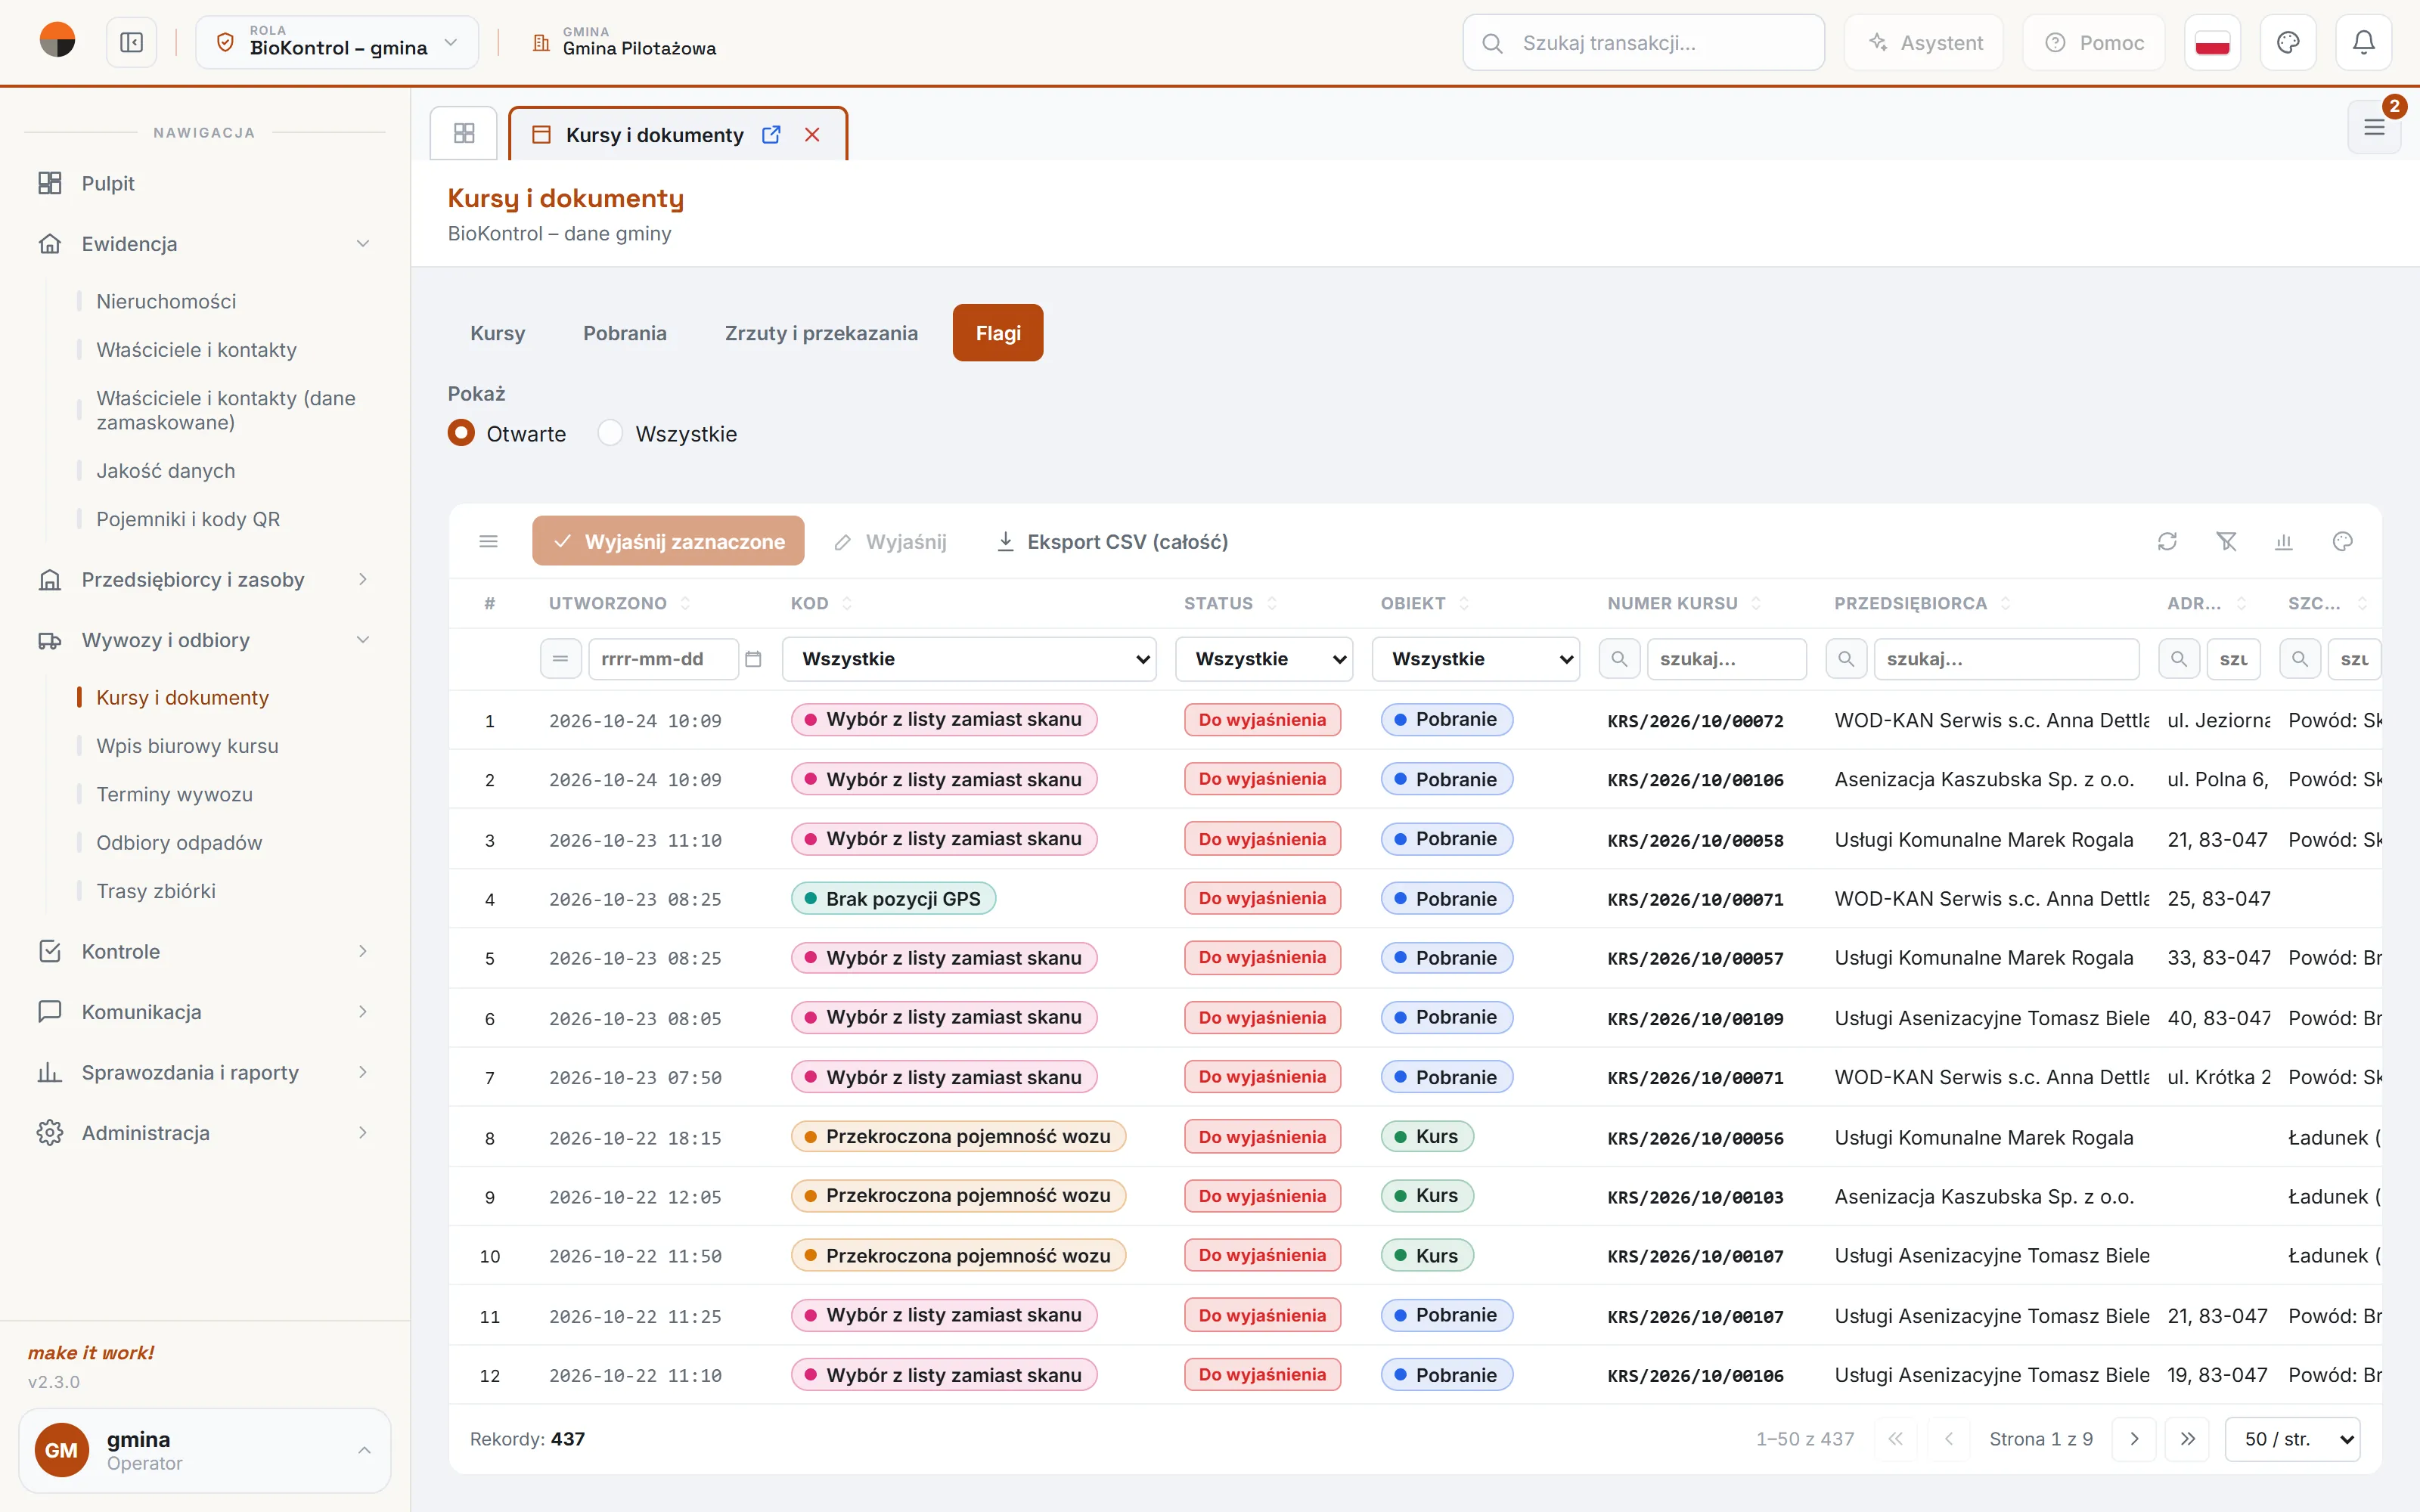The height and width of the screenshot is (1512, 2420).
Task: Click the rrrr-mm-dd date input
Action: (663, 659)
